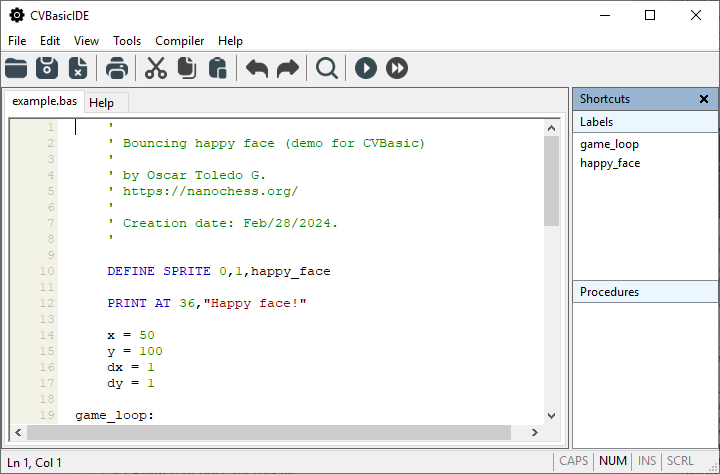This screenshot has width=720, height=474.
Task: Click line number 10 in the gutter
Action: point(47,271)
